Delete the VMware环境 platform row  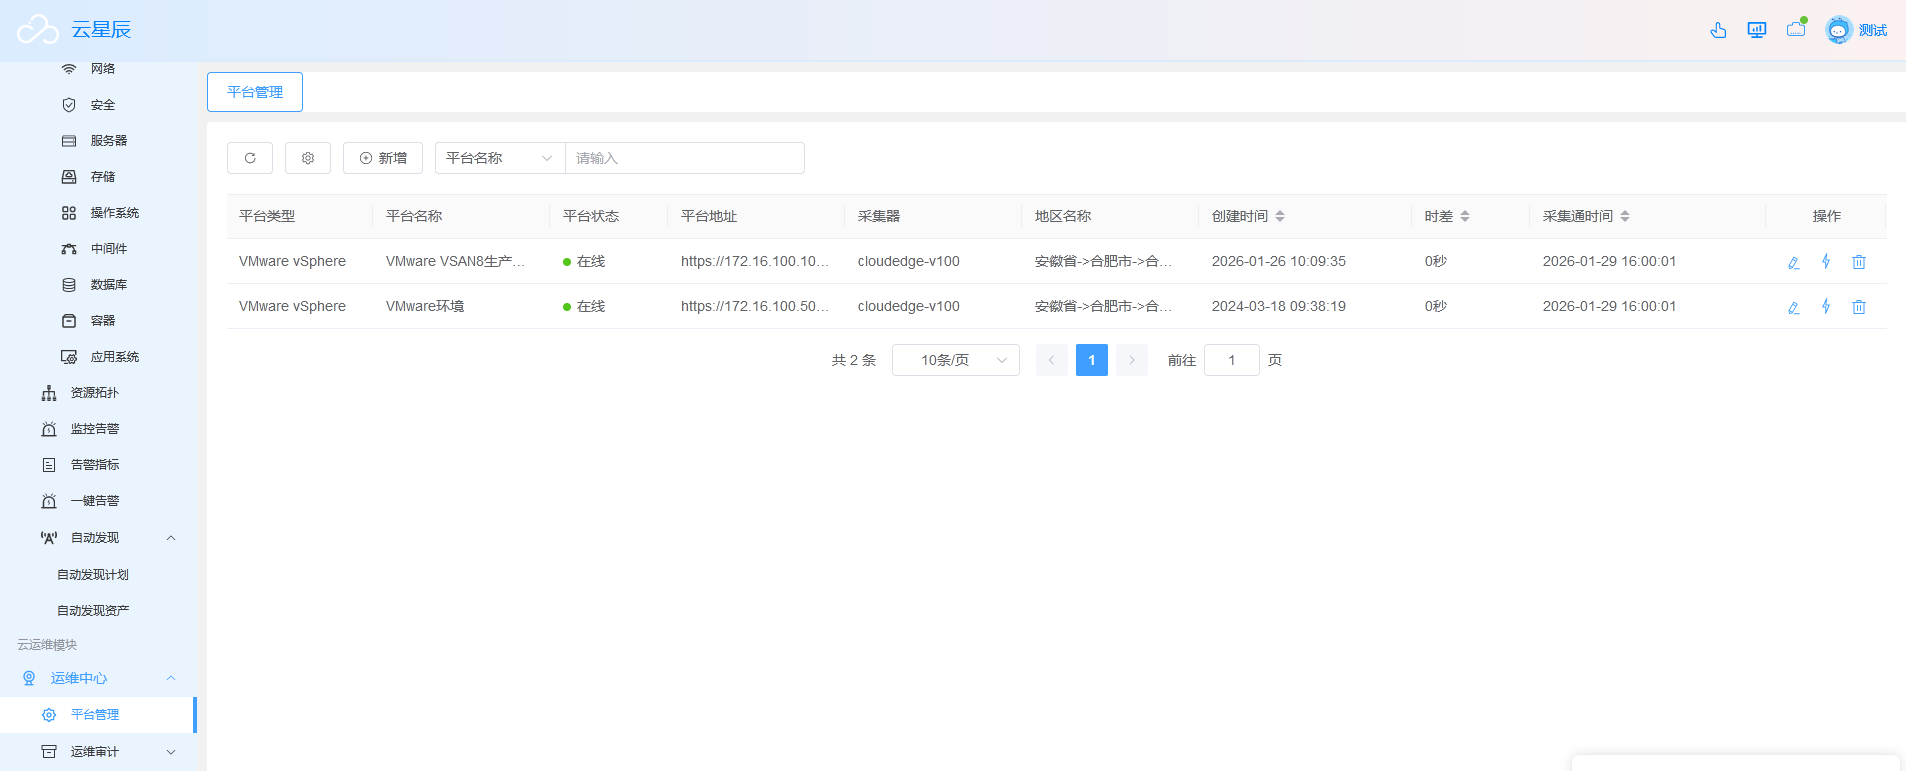pyautogui.click(x=1859, y=307)
